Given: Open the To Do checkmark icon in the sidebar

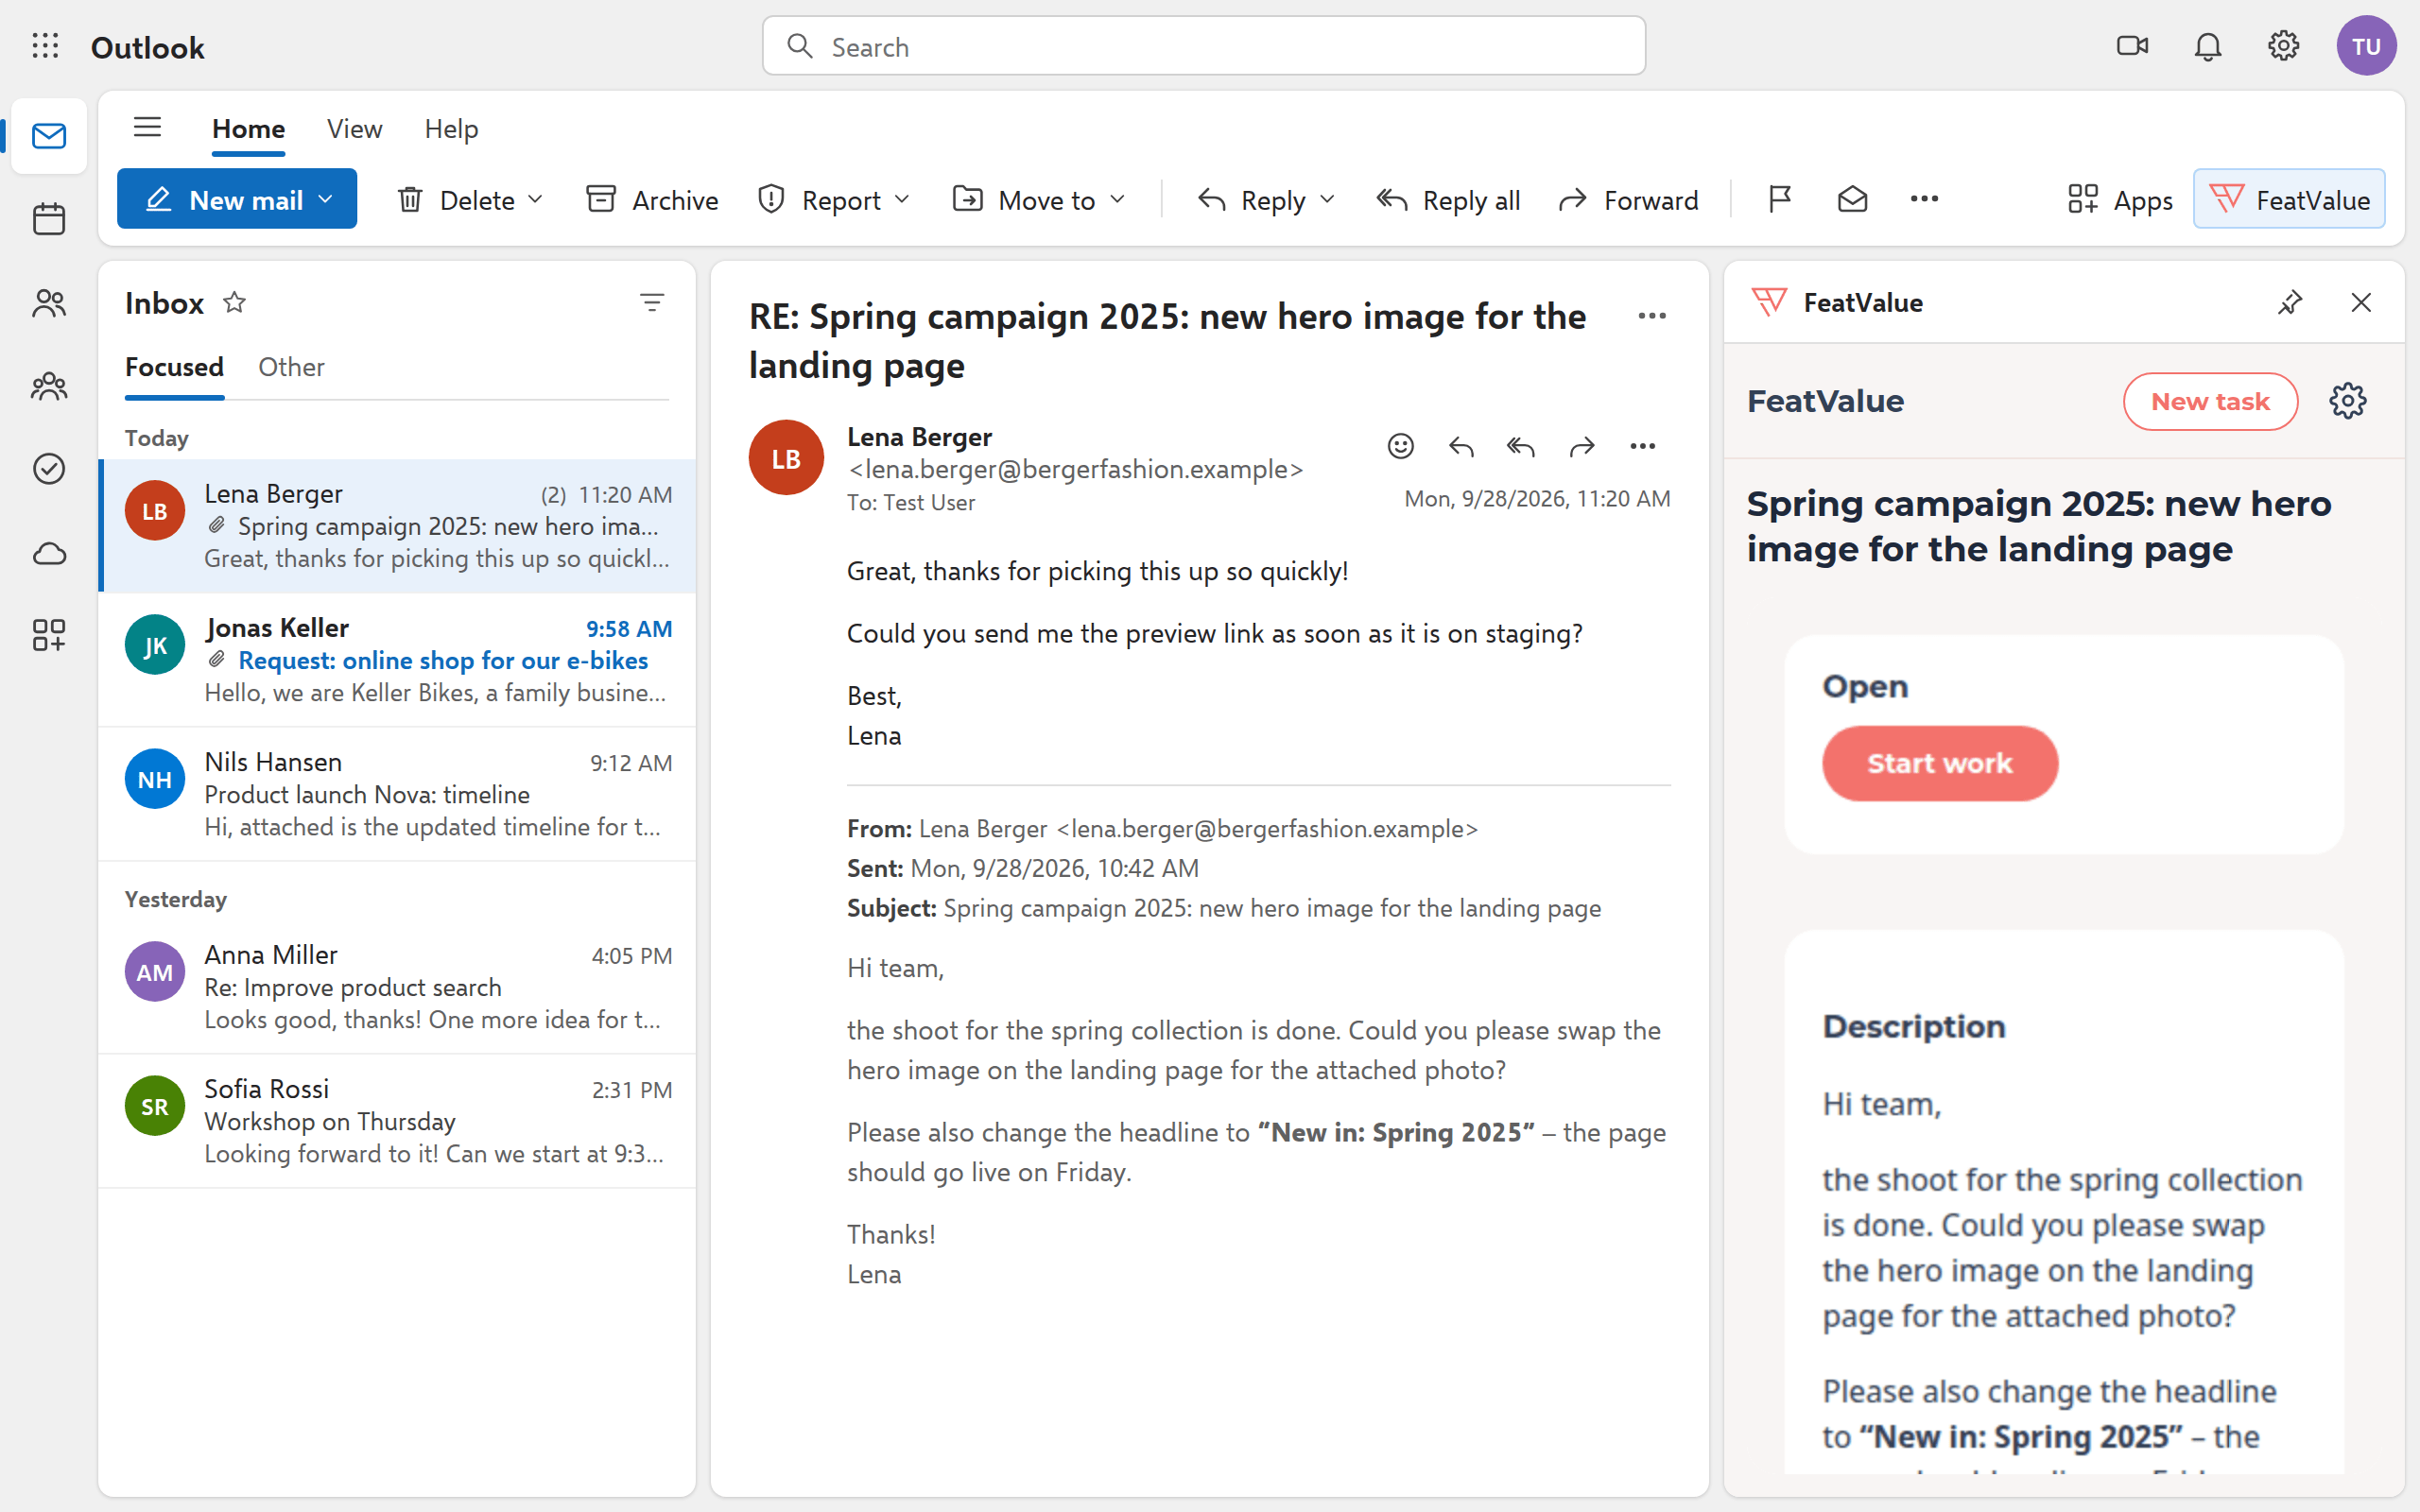Looking at the screenshot, I should (x=48, y=469).
